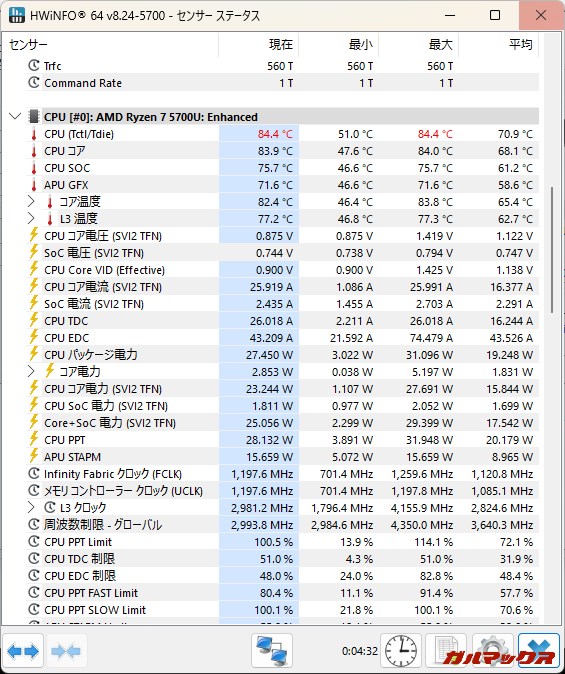Screen dimensions: 565x674
Task: Click thermometer icon next to CPU SOC
Action: [34, 168]
